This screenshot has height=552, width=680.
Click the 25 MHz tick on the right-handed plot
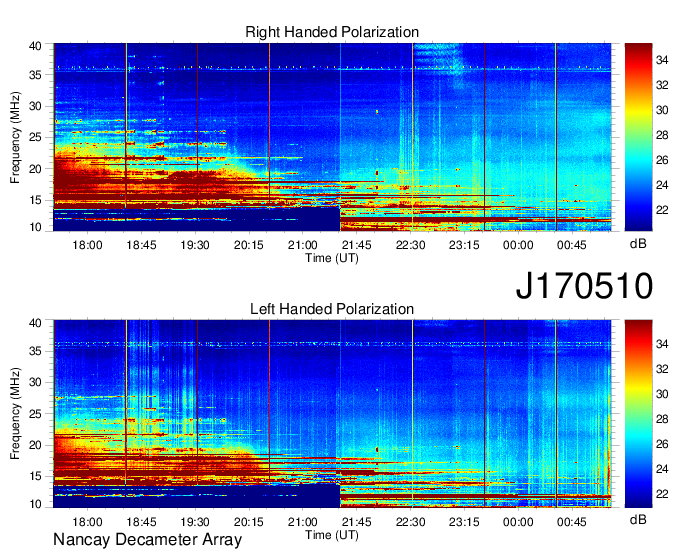(x=35, y=137)
